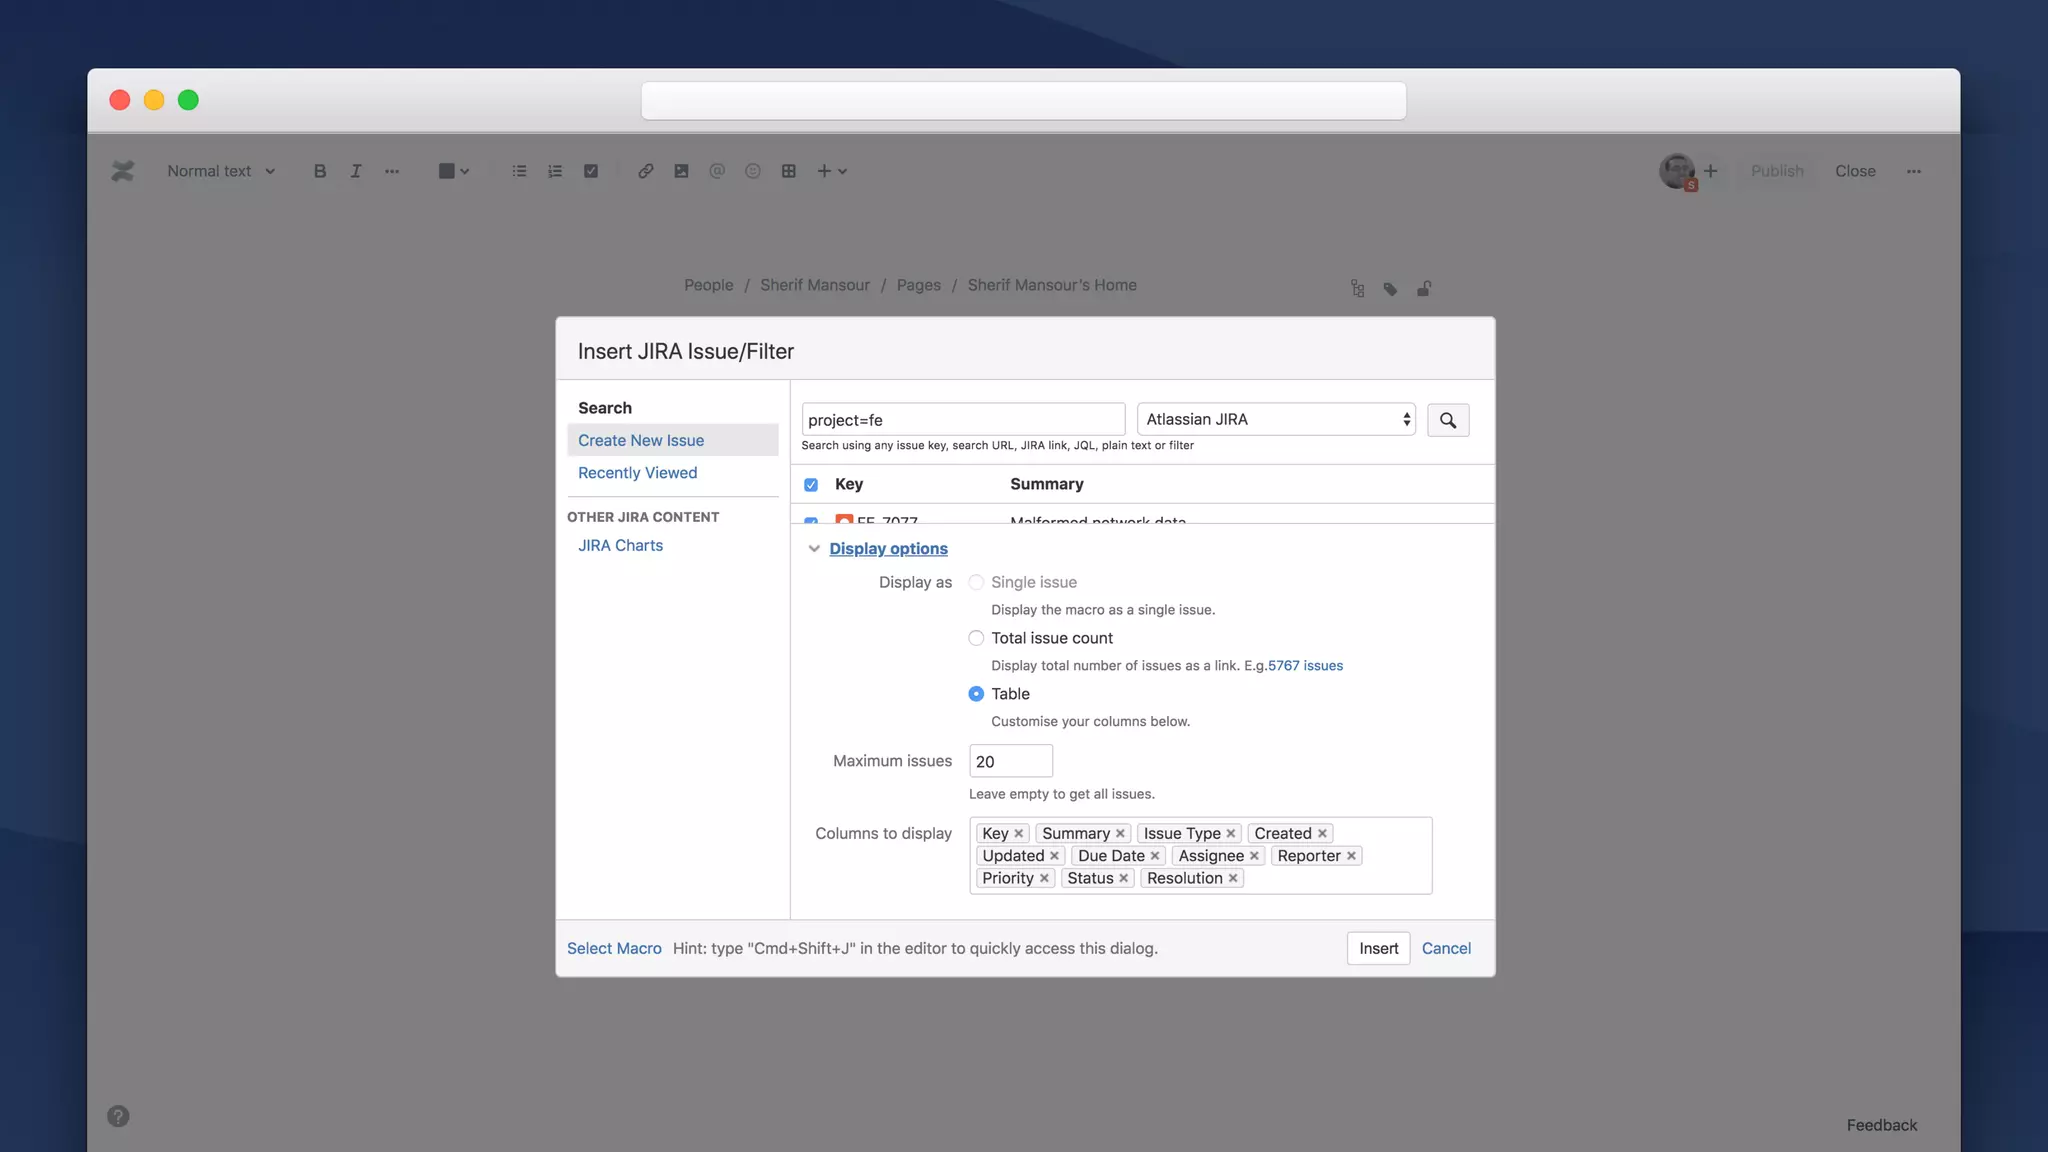Select the Table display option
This screenshot has height=1152, width=2048.
[976, 694]
